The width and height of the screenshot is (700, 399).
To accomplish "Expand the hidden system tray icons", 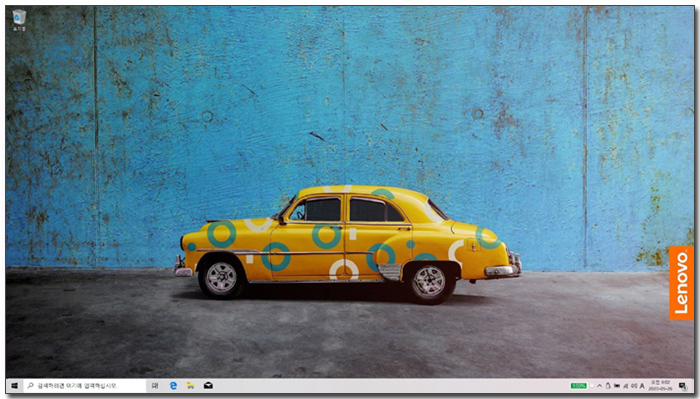I will pyautogui.click(x=600, y=386).
